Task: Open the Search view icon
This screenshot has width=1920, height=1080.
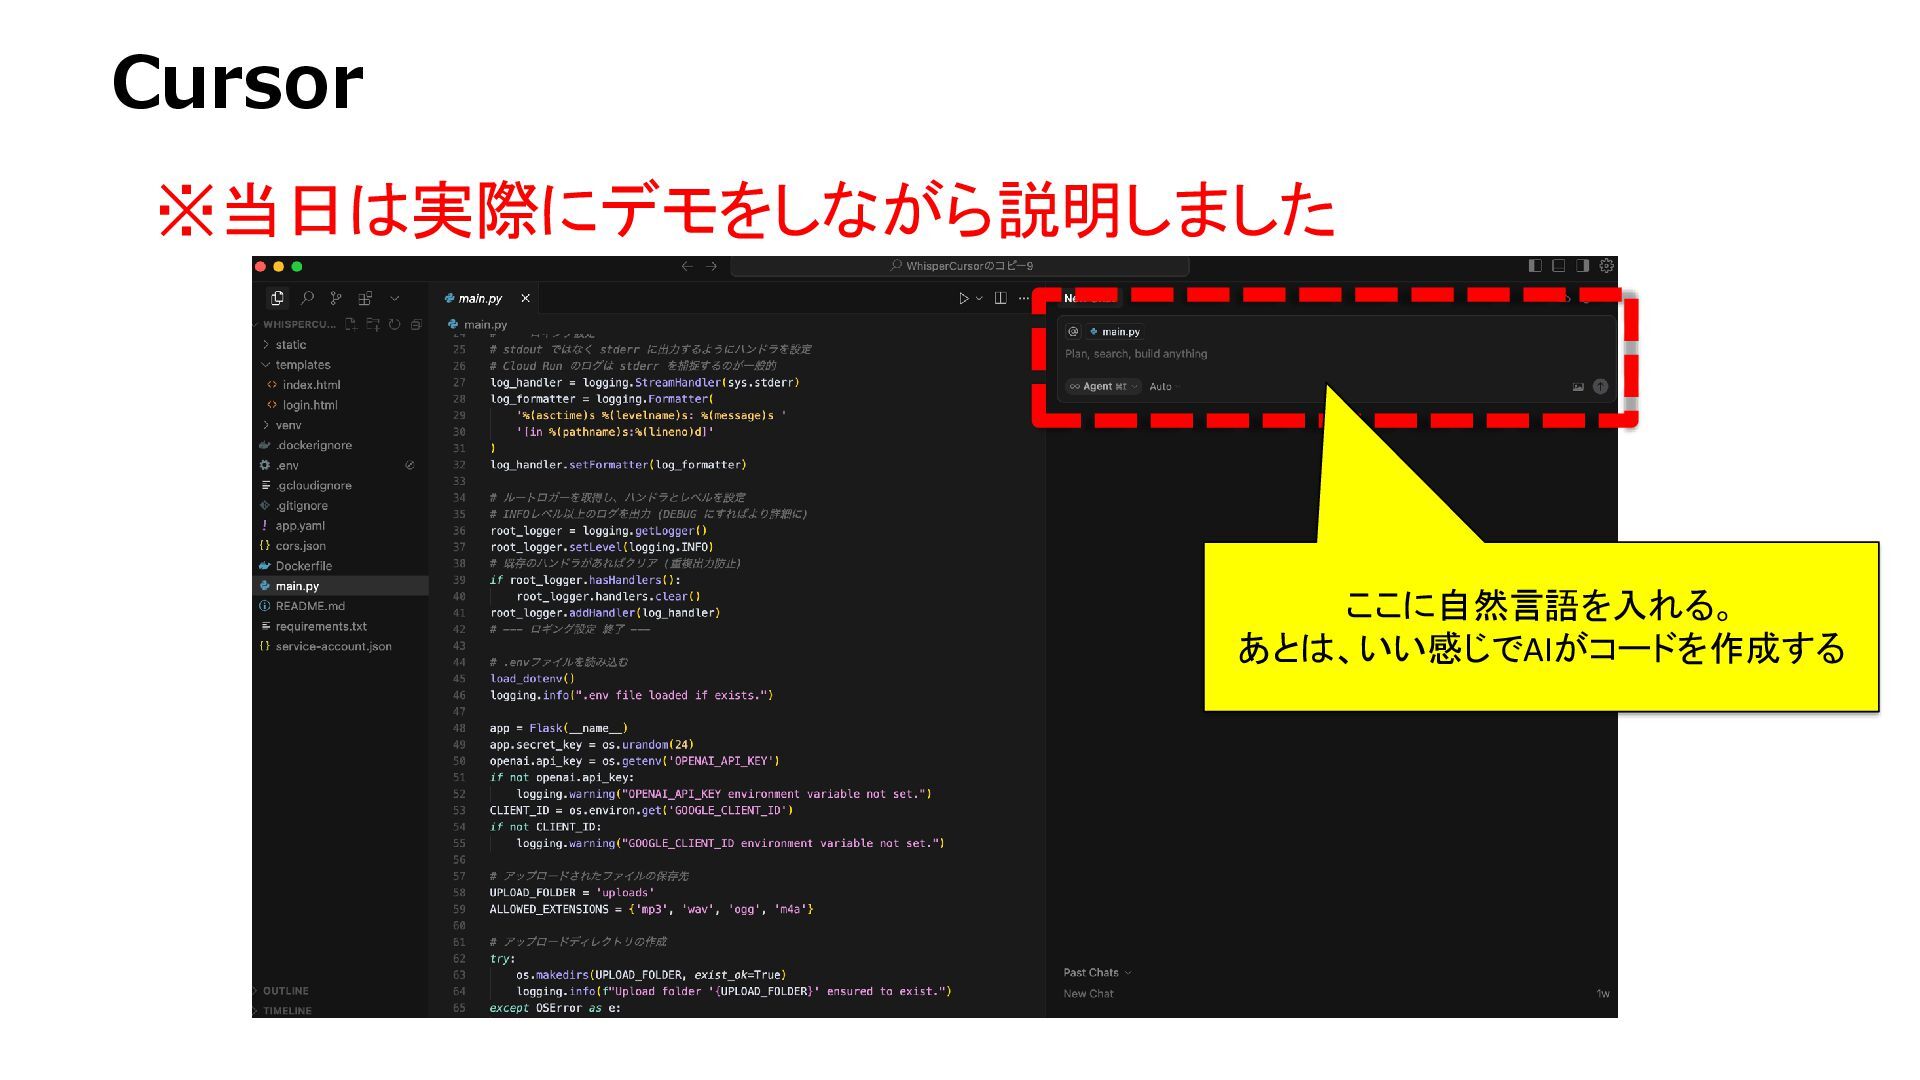Action: [307, 298]
